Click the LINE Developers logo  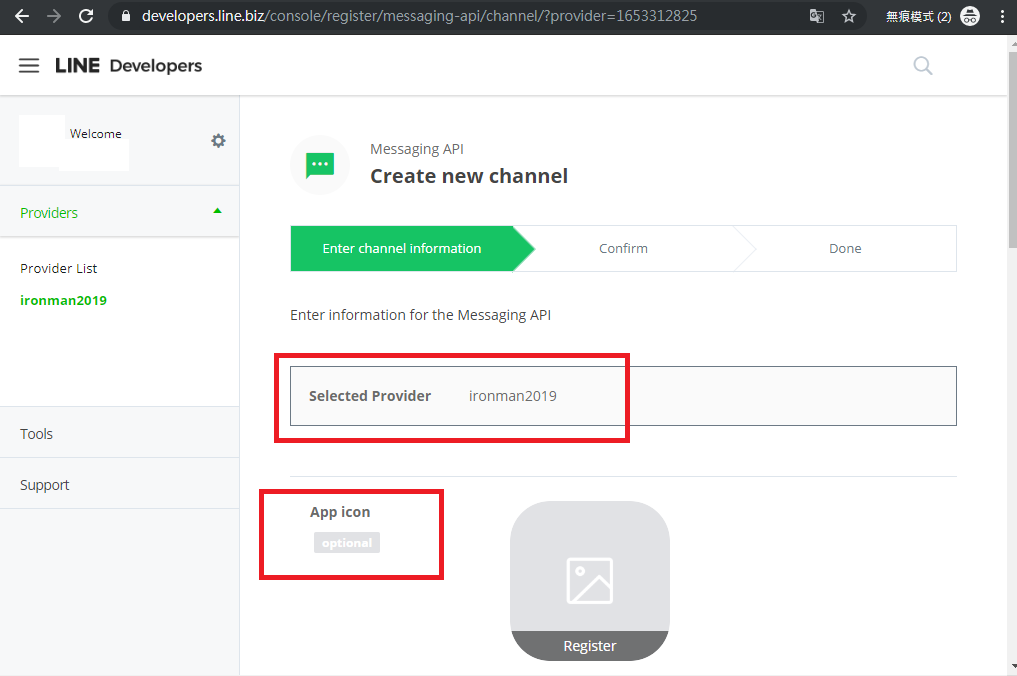click(128, 66)
